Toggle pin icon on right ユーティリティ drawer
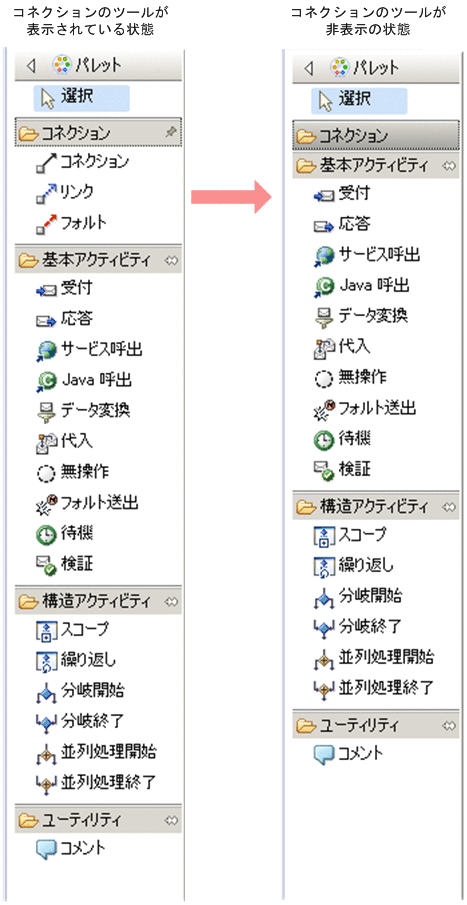The width and height of the screenshot is (467, 905). 449,726
